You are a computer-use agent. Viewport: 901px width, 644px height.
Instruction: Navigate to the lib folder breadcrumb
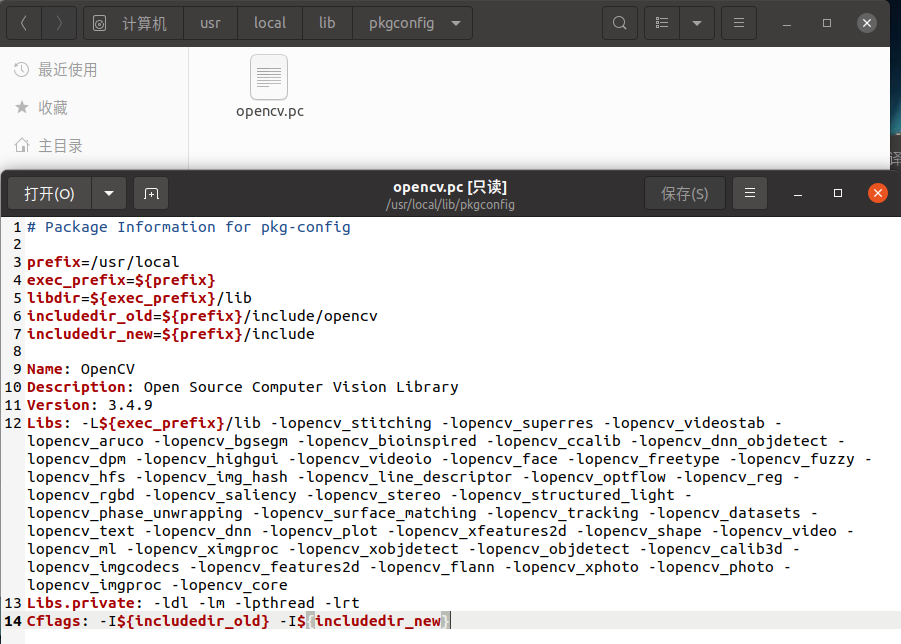(x=327, y=23)
